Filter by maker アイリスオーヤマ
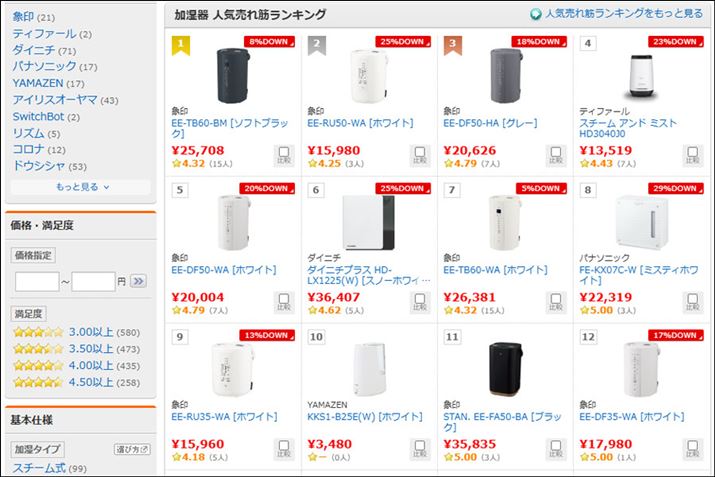Viewport: 715px width, 477px height. pyautogui.click(x=55, y=100)
